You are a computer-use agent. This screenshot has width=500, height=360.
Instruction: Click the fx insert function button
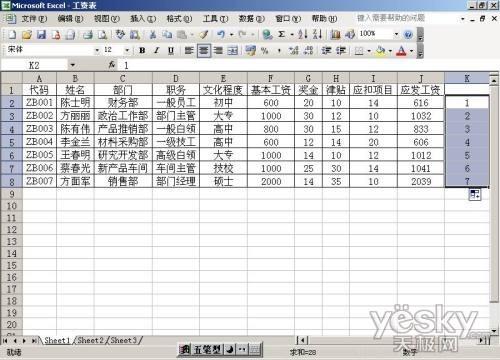tap(112, 65)
